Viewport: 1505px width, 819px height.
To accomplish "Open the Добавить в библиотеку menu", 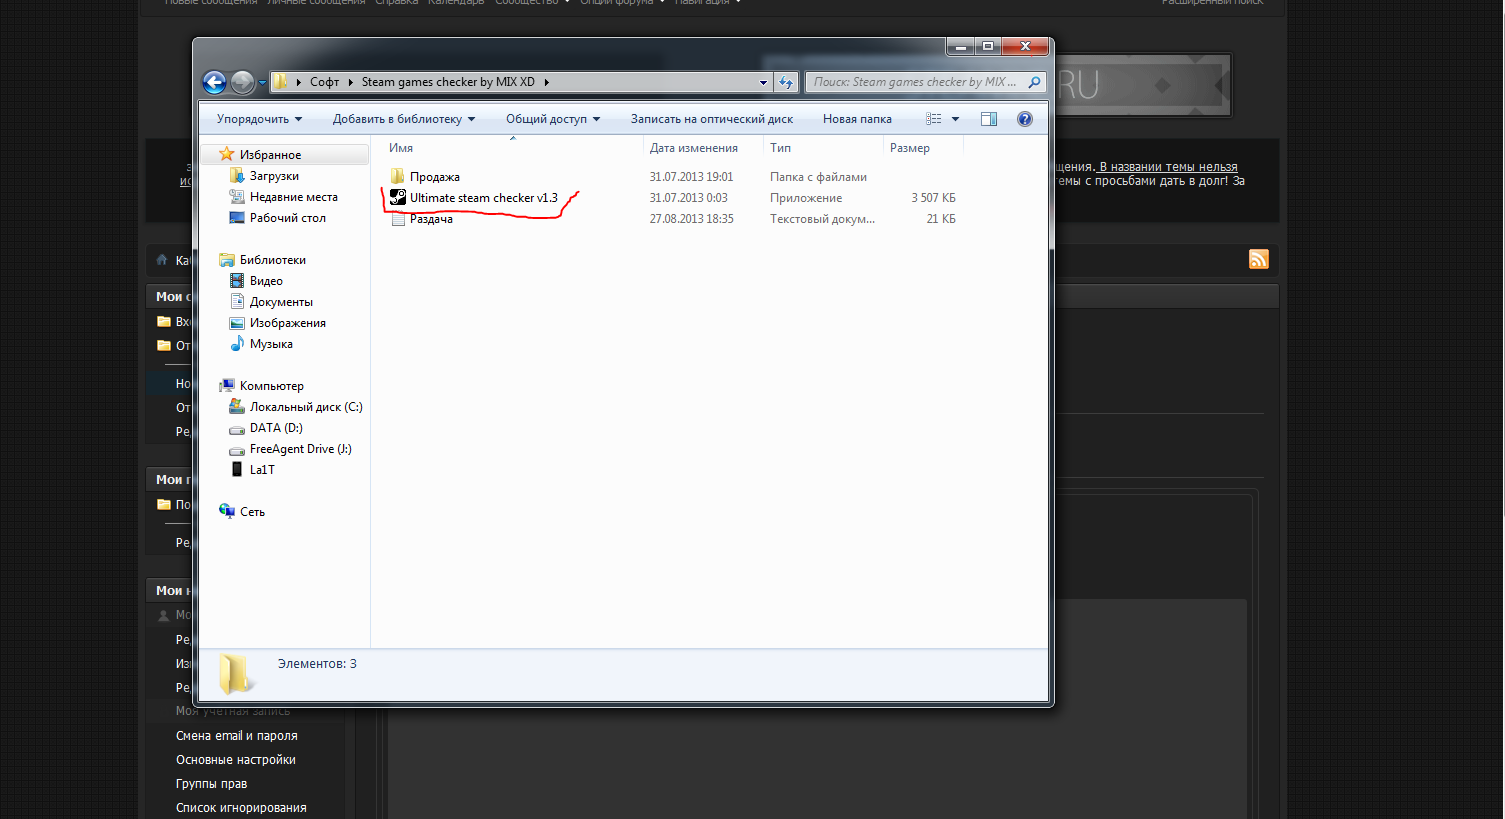I will [404, 119].
